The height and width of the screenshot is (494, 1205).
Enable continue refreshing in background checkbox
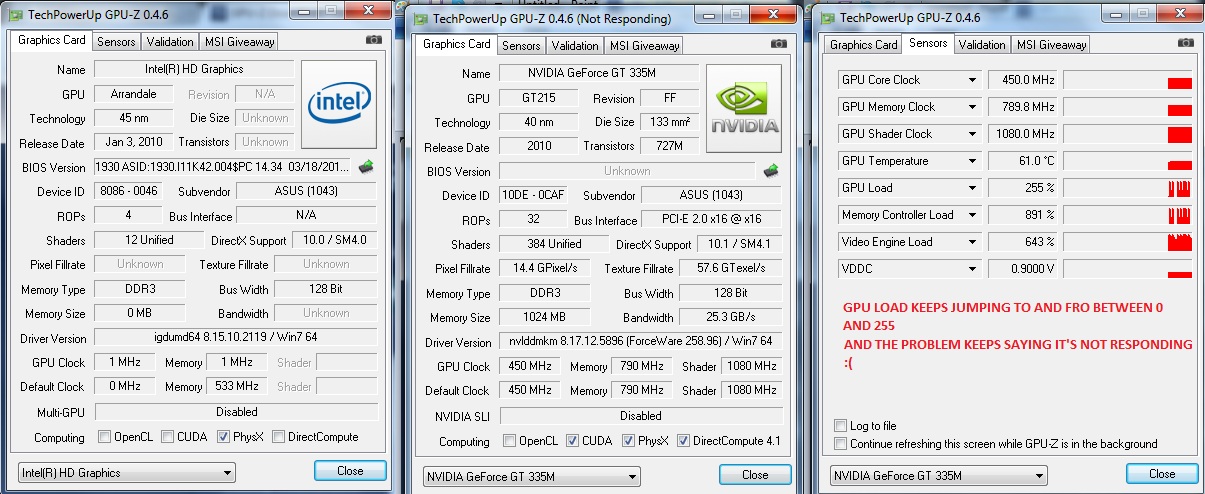[x=841, y=443]
